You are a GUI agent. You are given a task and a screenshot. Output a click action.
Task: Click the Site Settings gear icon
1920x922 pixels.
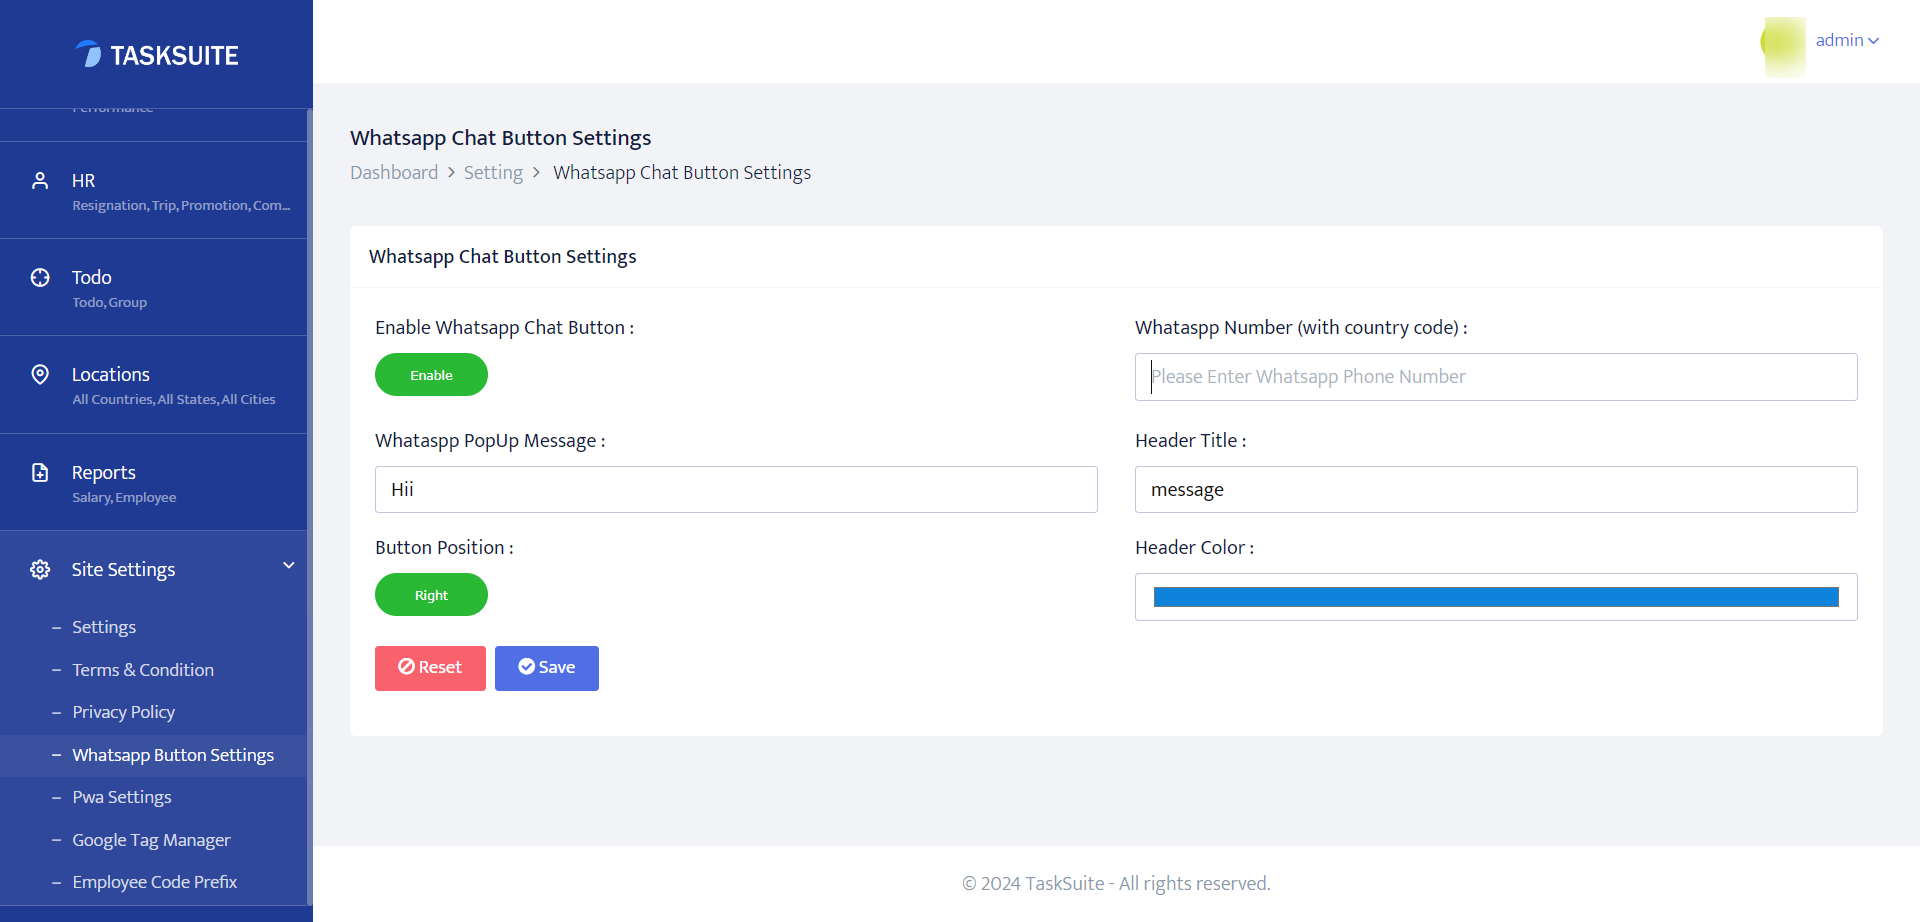point(40,569)
